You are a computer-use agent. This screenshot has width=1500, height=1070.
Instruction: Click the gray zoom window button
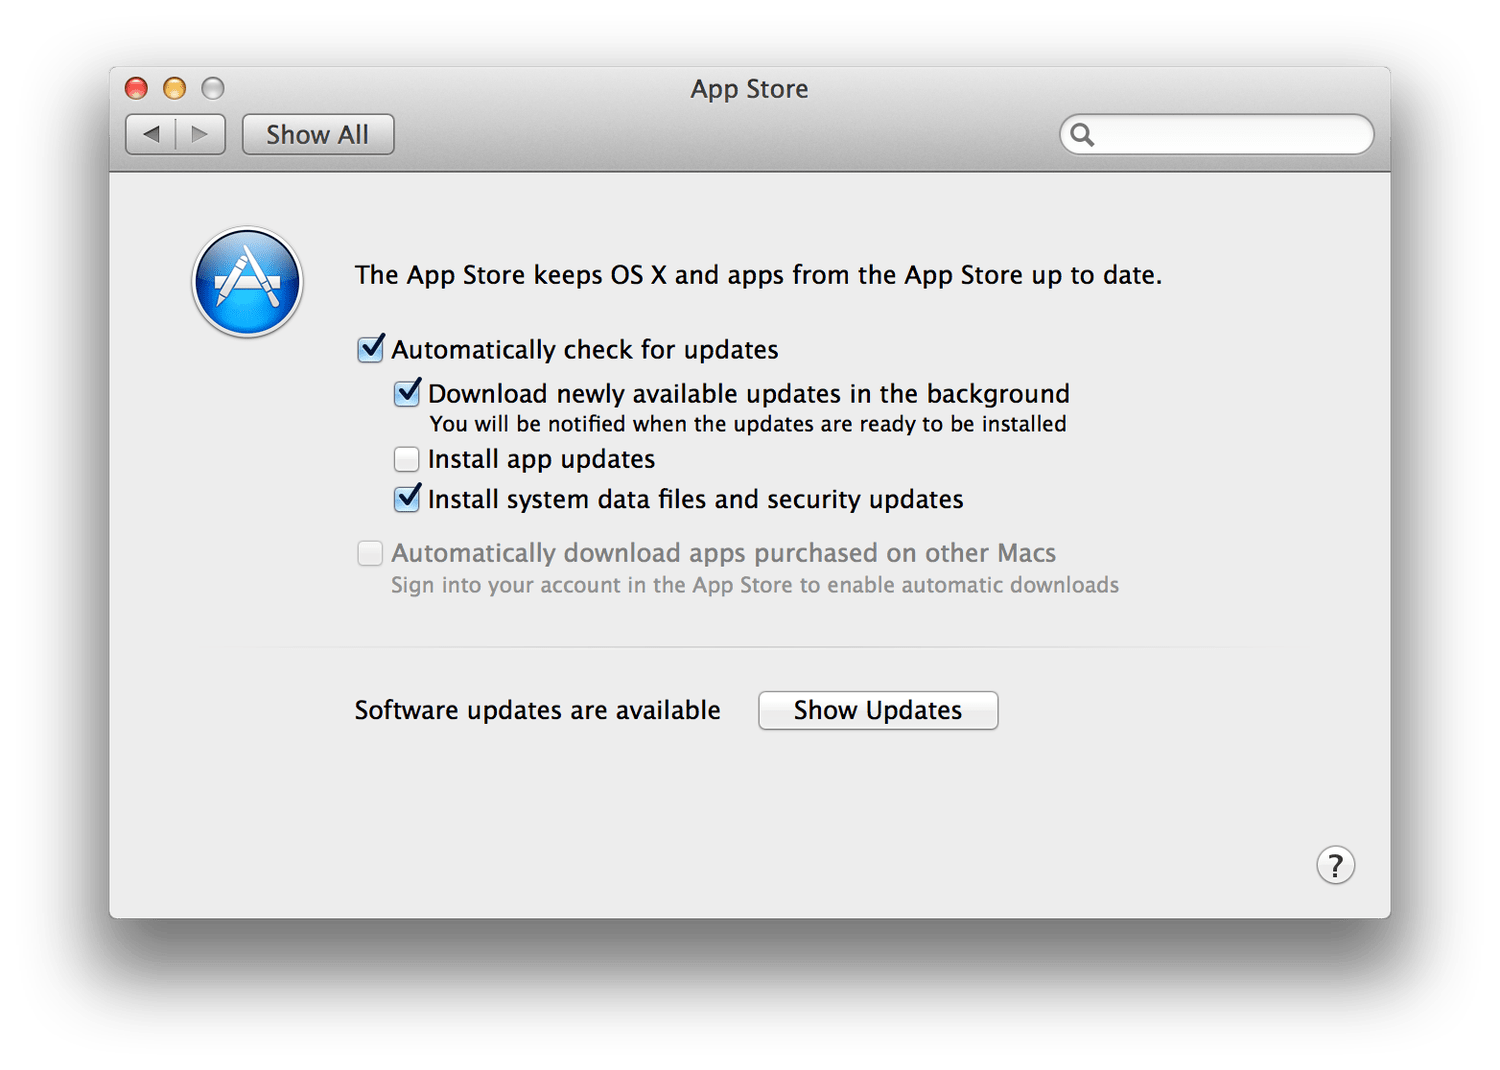(x=213, y=88)
